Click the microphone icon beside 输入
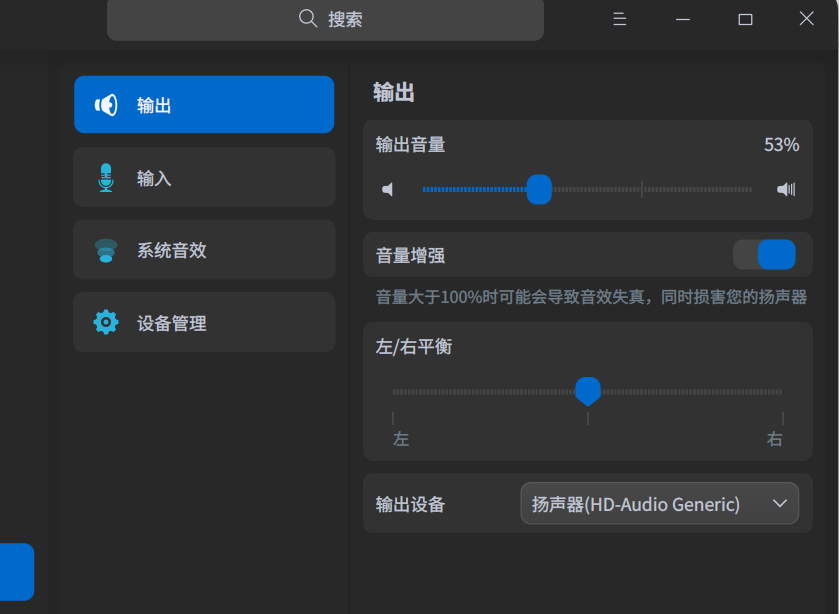 pyautogui.click(x=106, y=178)
